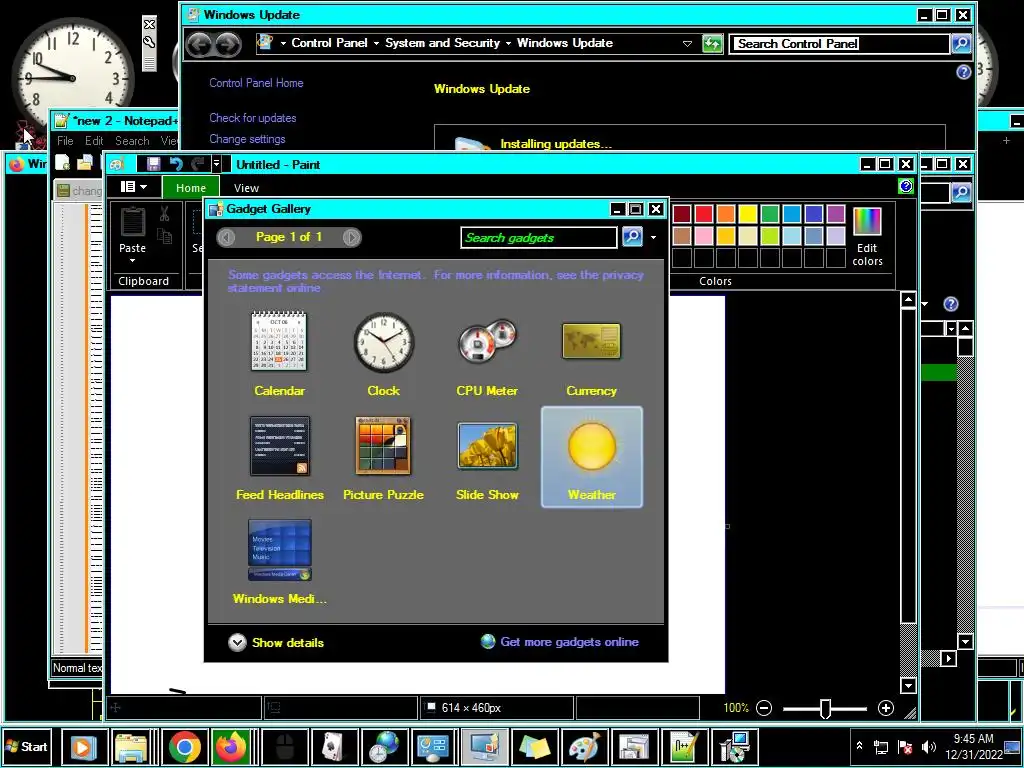1024x768 pixels.
Task: Pick the pink color swatch in Paint
Action: coord(704,236)
